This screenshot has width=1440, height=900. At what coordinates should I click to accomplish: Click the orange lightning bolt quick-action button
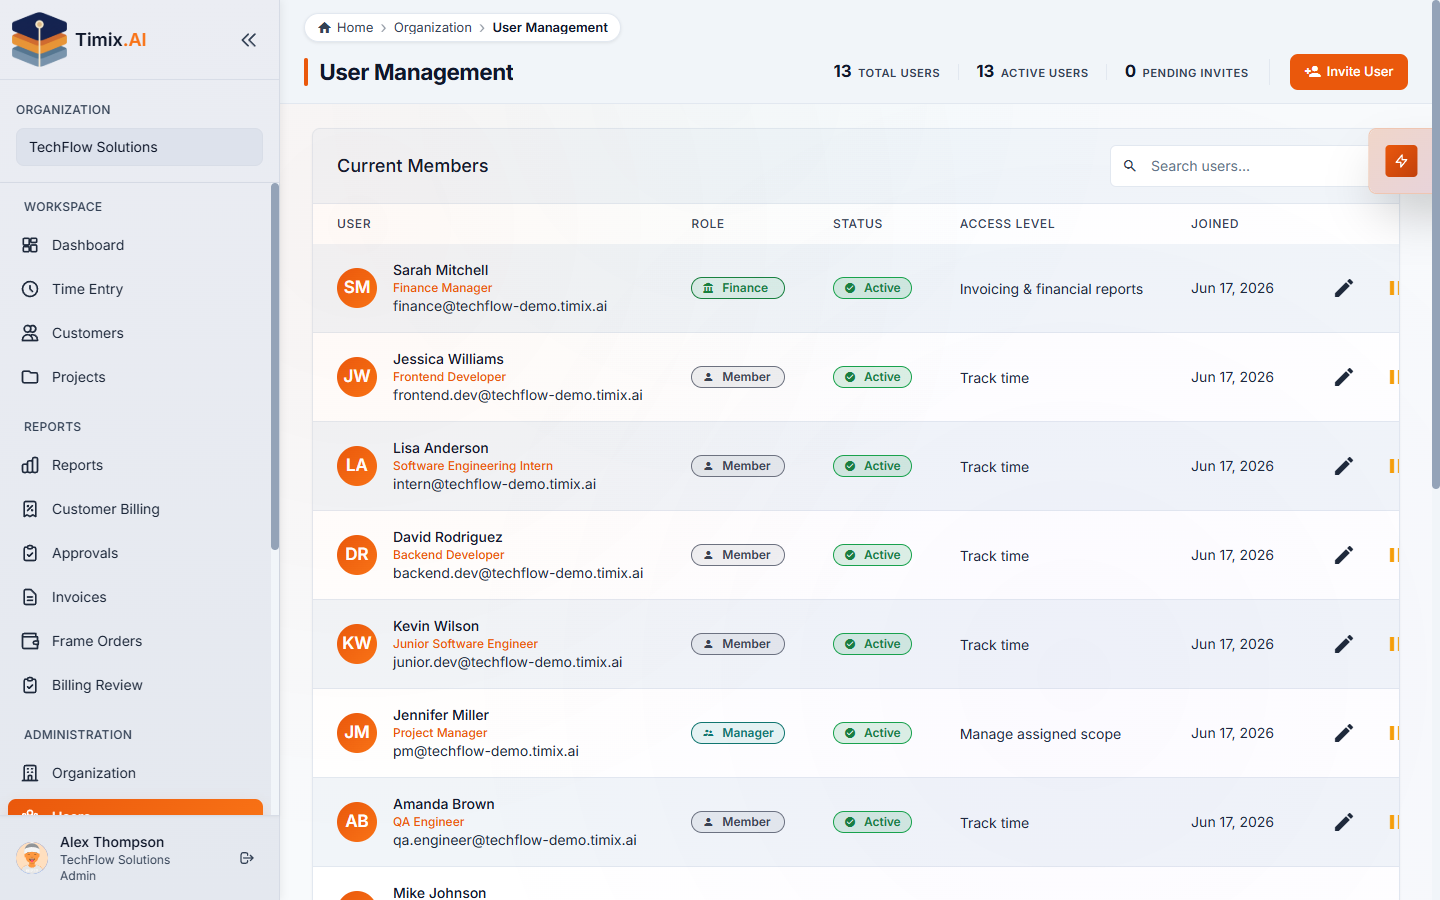pyautogui.click(x=1401, y=161)
